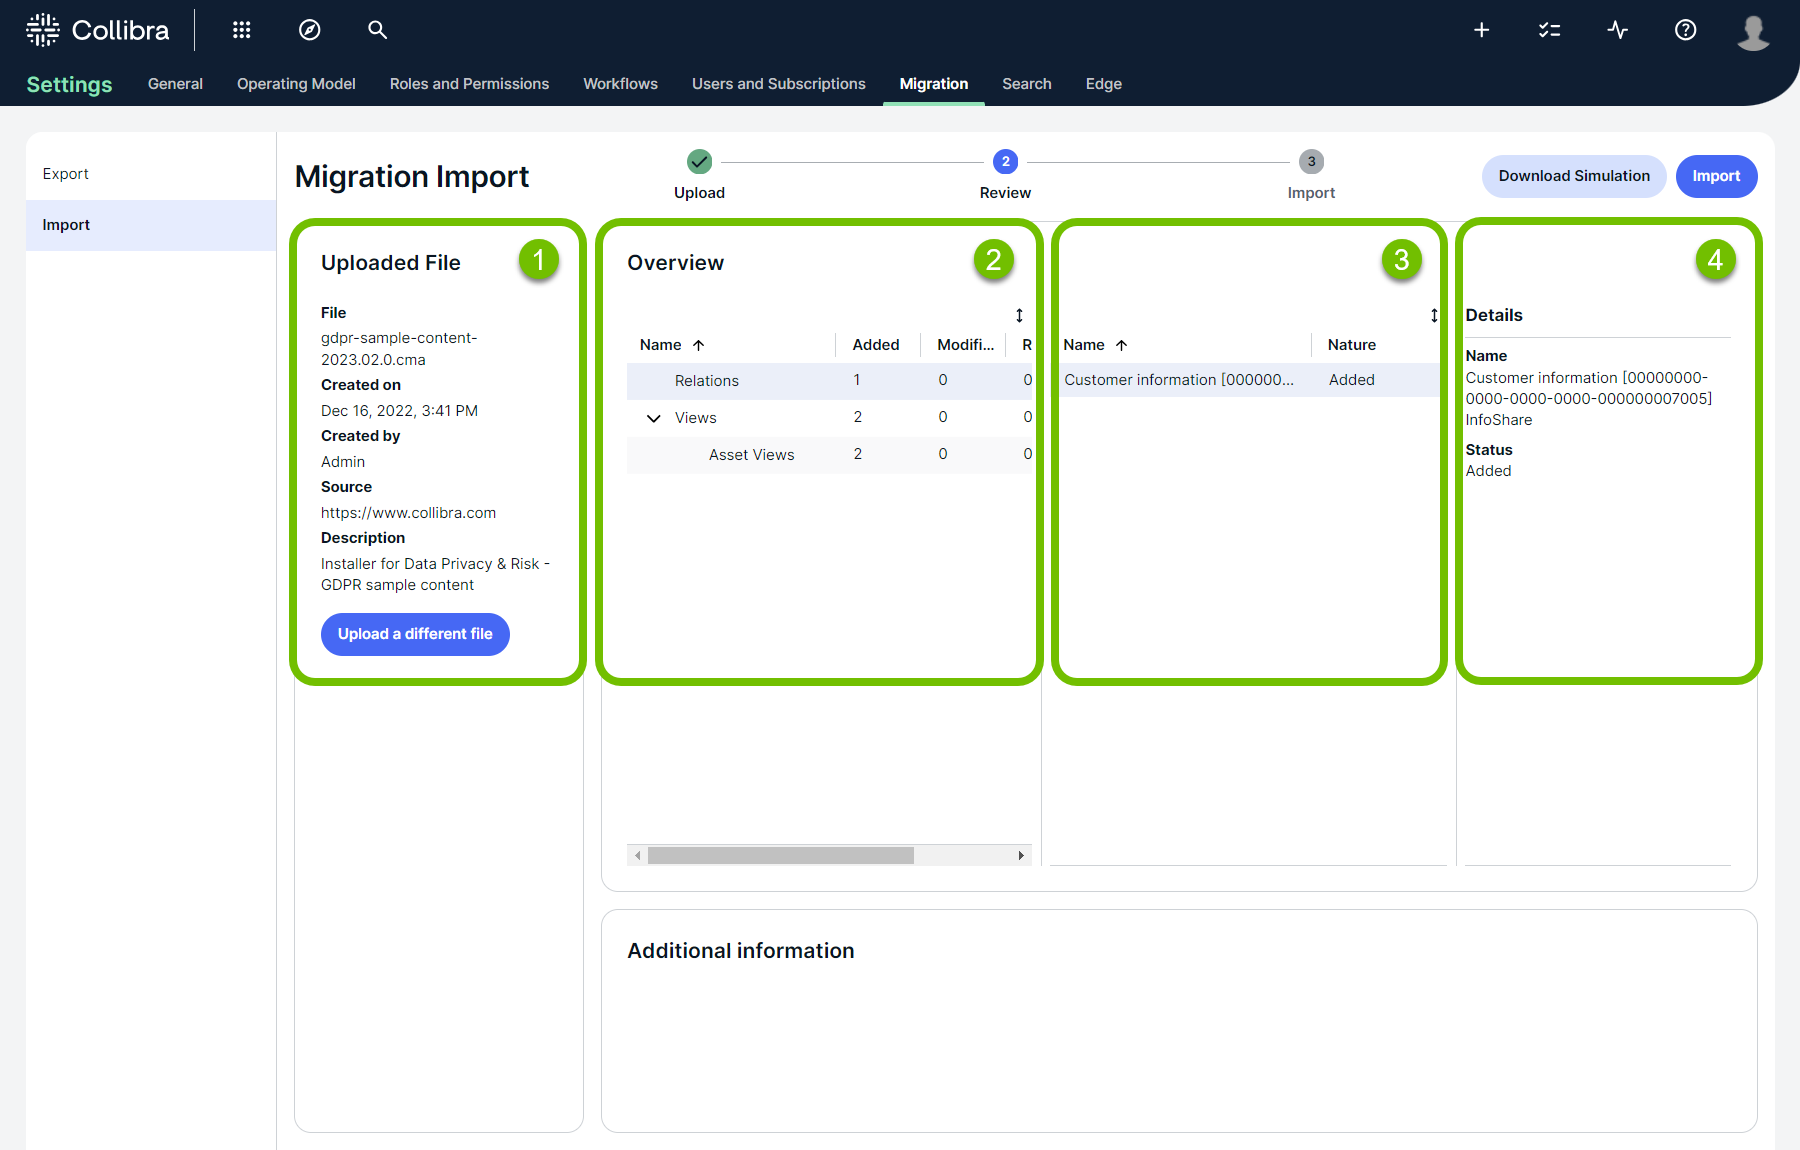The width and height of the screenshot is (1800, 1150).
Task: Open the user profile avatar
Action: point(1753,32)
